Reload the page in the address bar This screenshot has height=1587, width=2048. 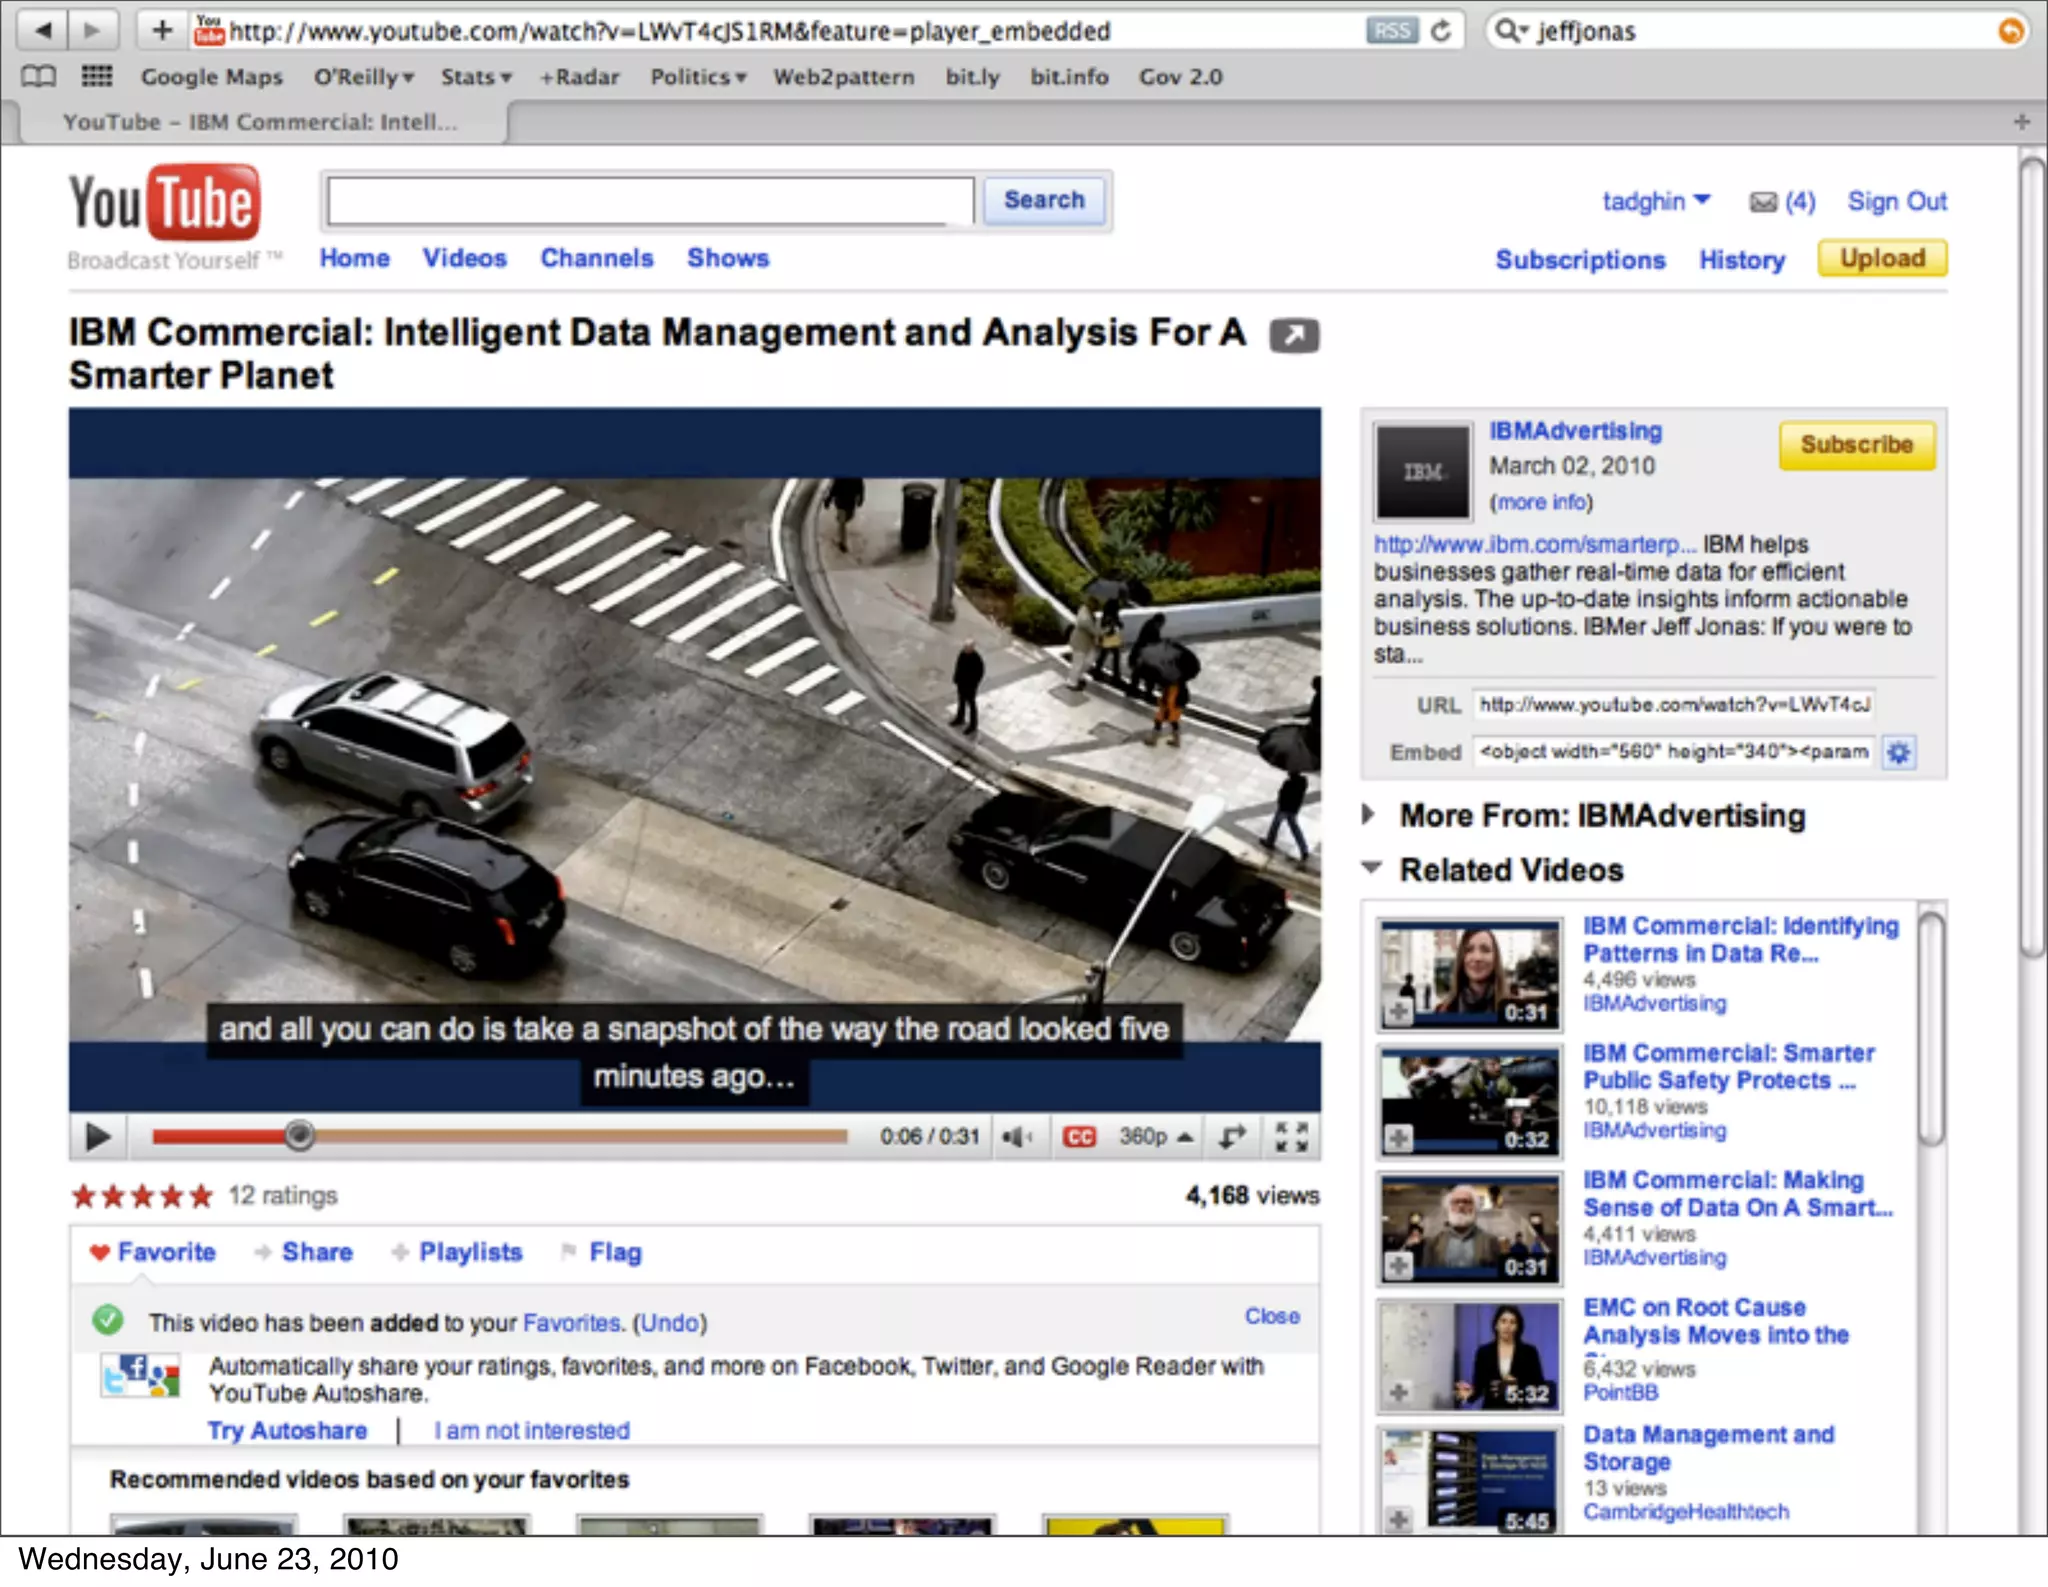[x=1440, y=31]
